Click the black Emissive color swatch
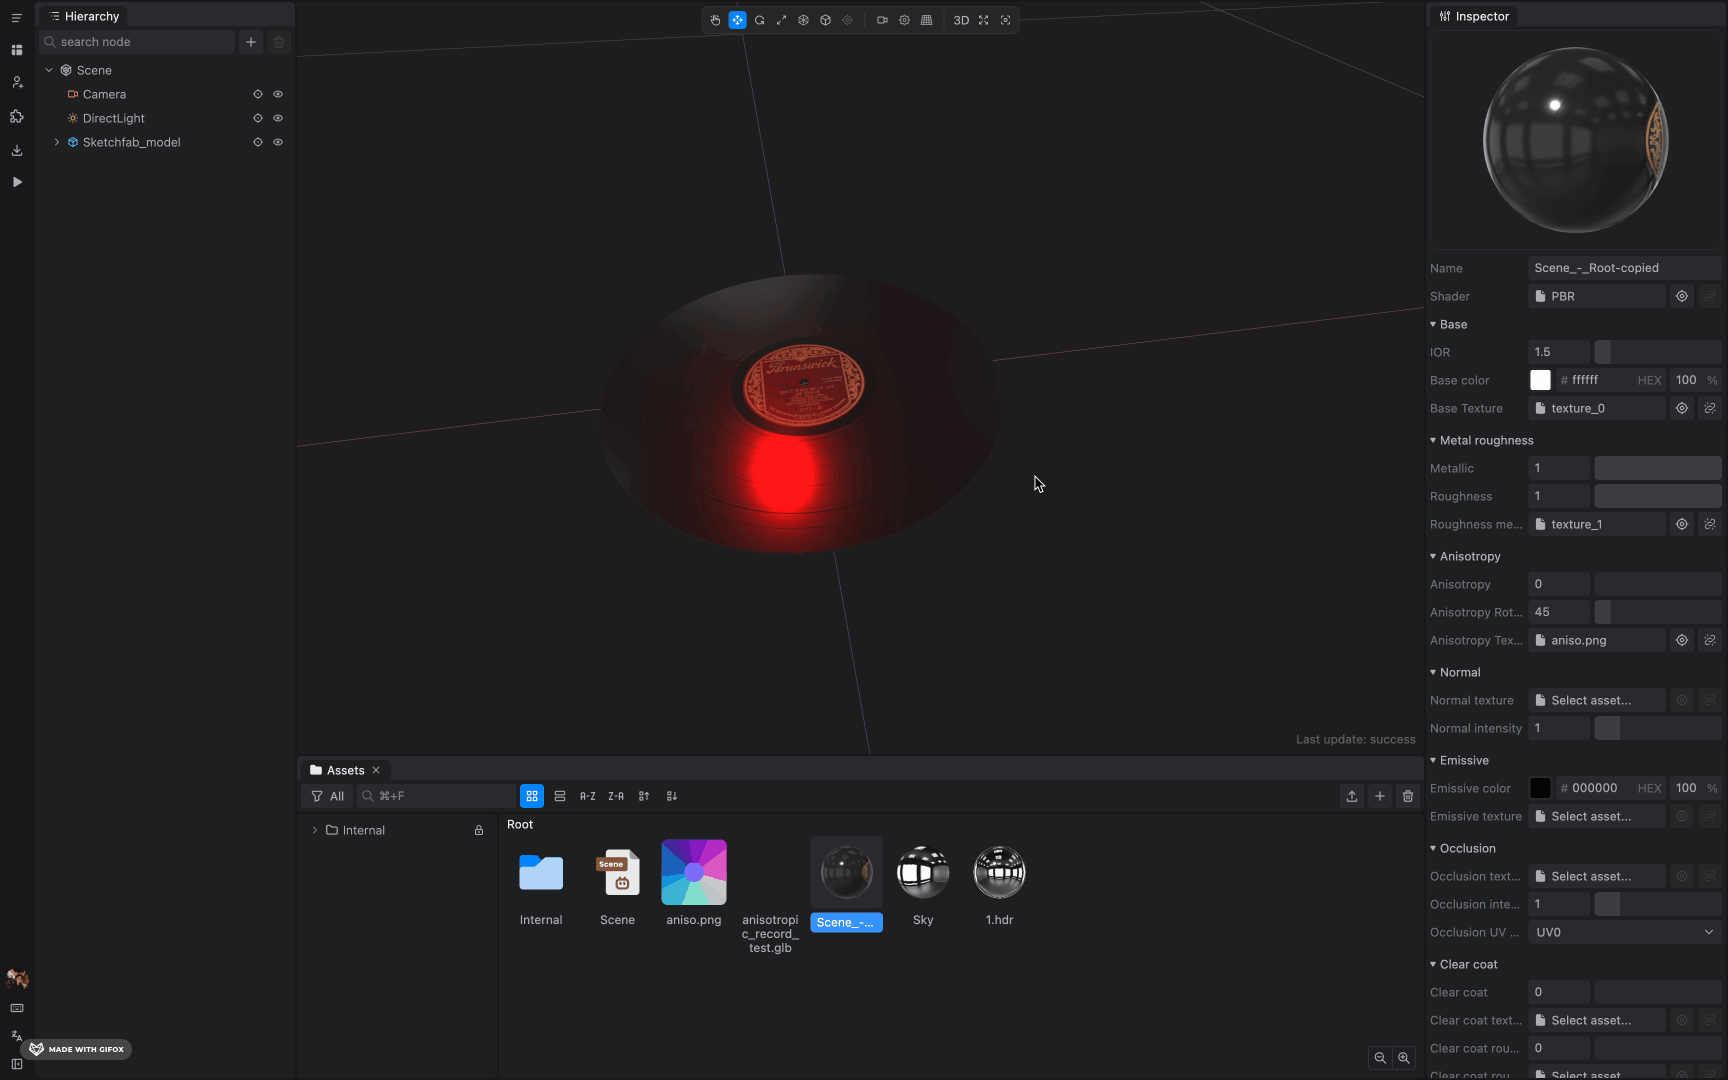 (x=1540, y=788)
